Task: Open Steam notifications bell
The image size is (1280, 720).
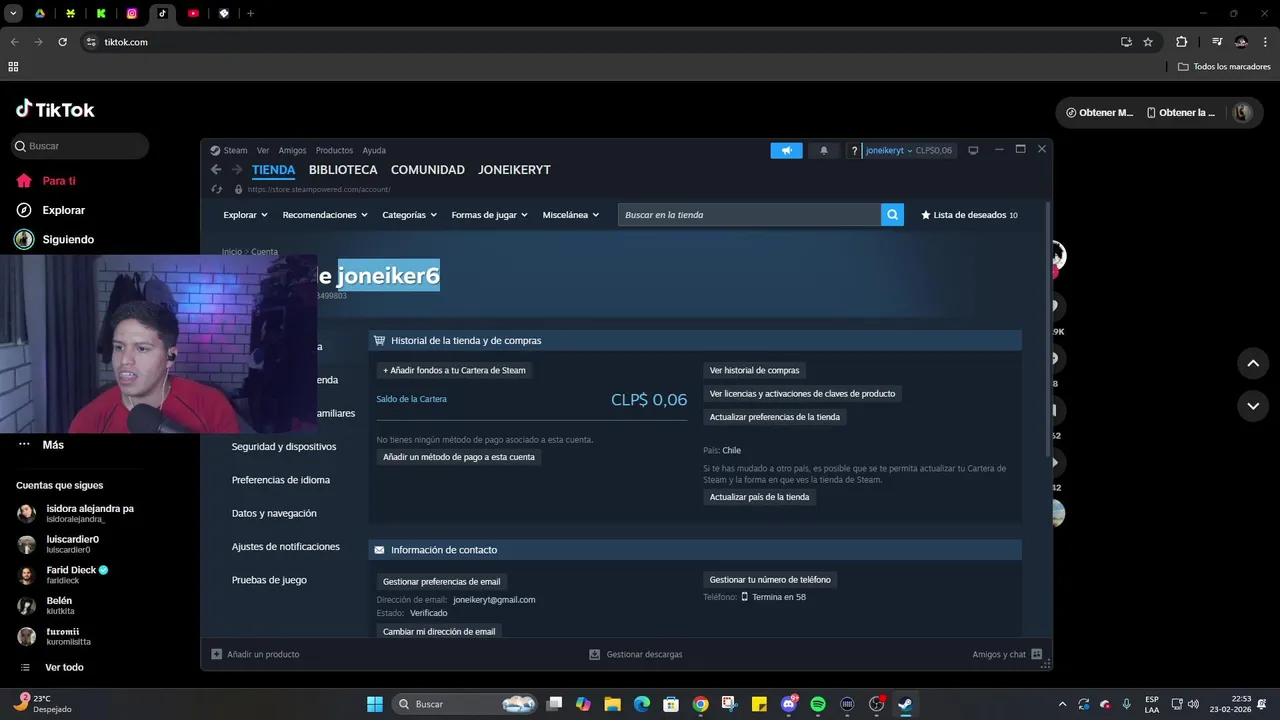Action: [824, 150]
